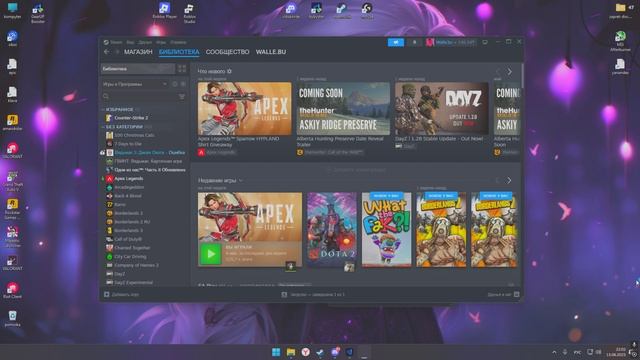640x360 pixels.
Task: Switch to the СООБЩЕСТВО tab
Action: [227, 52]
